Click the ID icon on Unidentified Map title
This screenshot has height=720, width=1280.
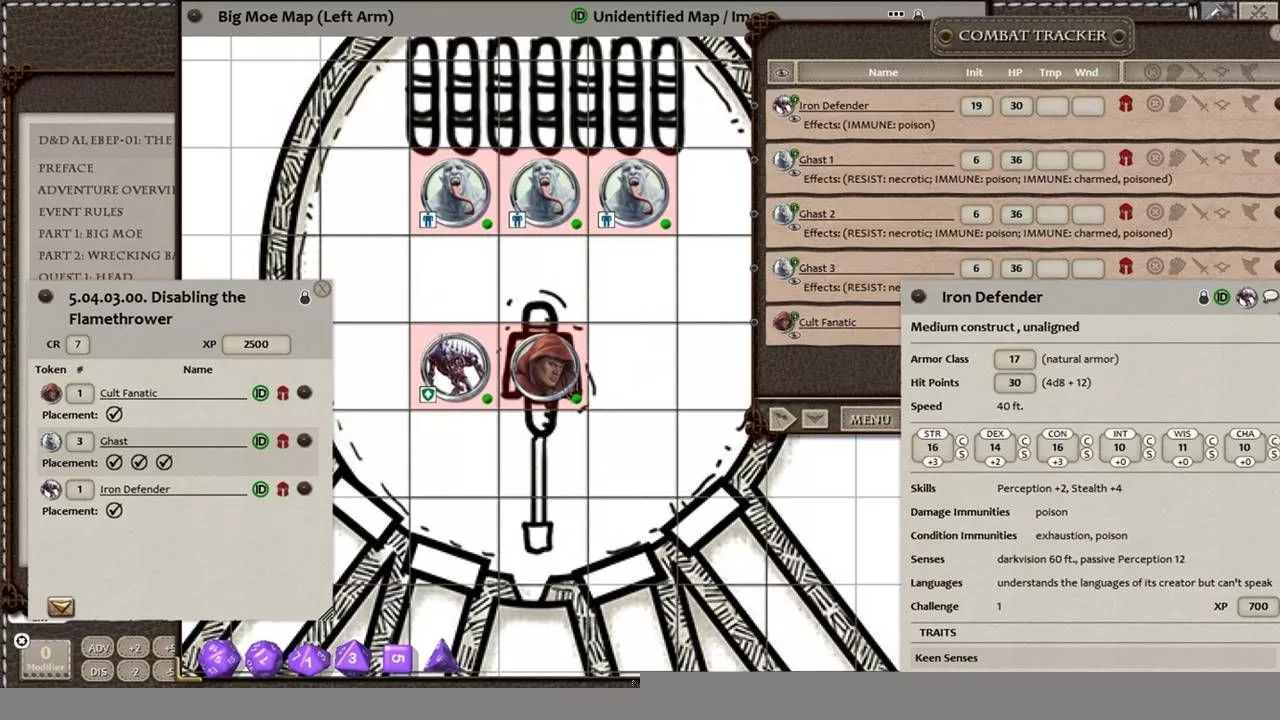(x=579, y=16)
